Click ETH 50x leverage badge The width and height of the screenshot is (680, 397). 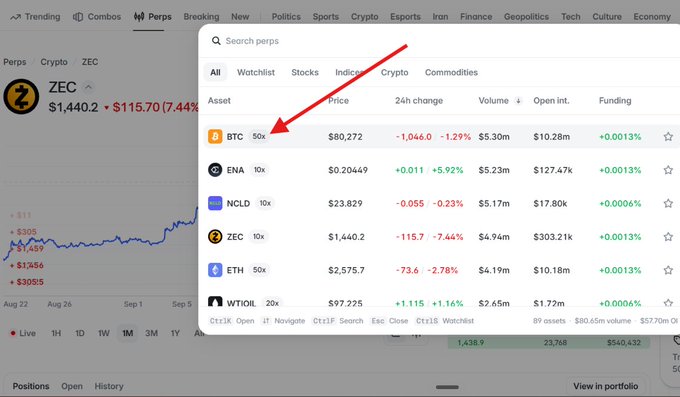point(259,270)
